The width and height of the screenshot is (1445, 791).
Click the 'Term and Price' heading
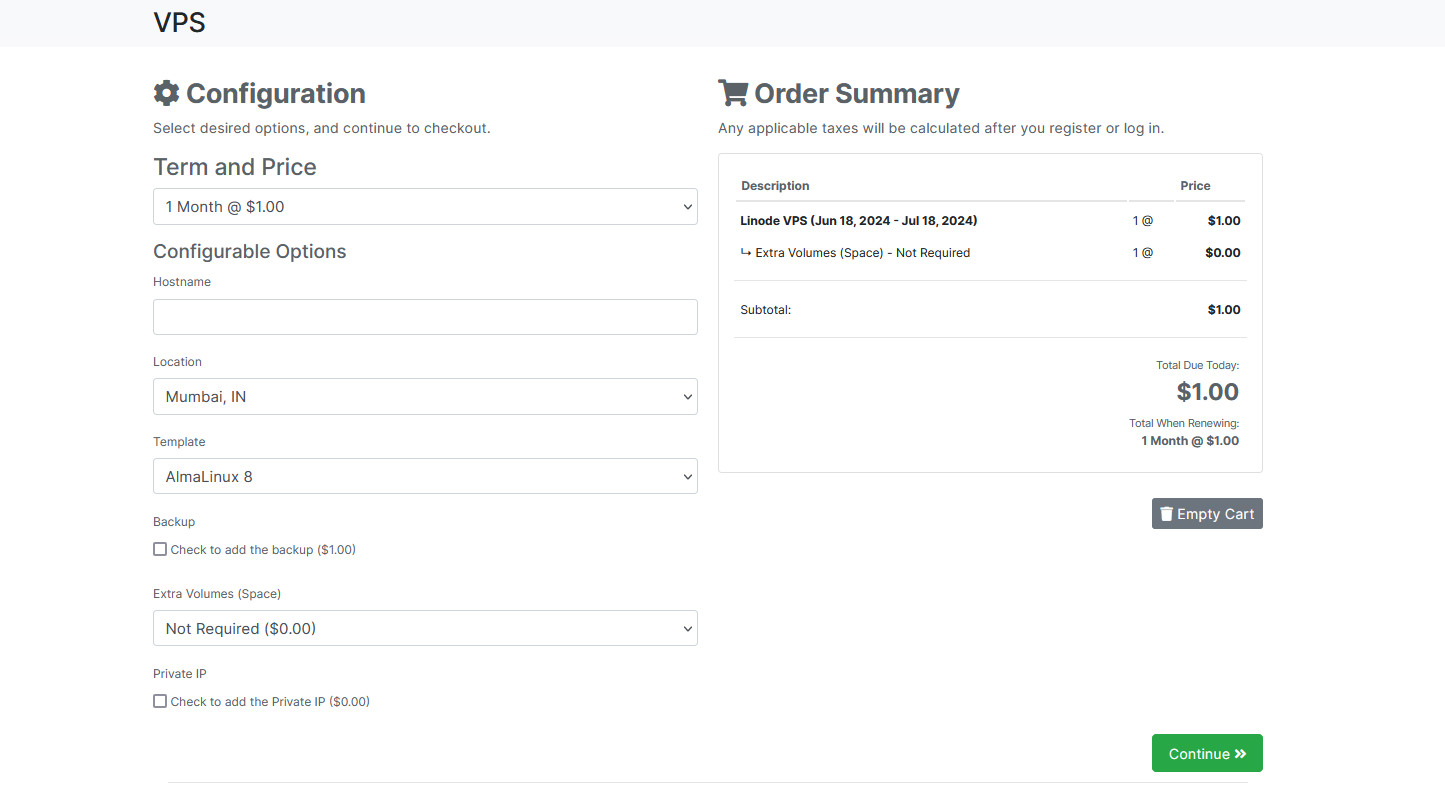[235, 167]
